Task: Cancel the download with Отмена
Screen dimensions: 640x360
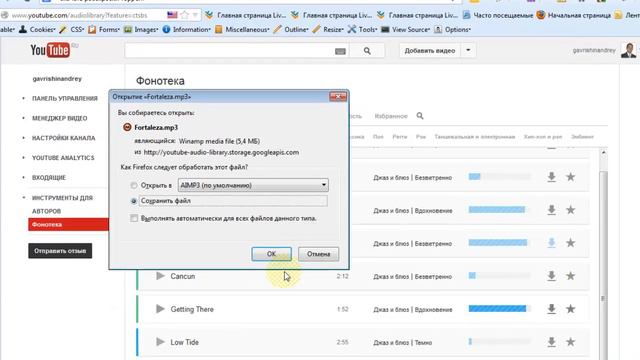Action: pyautogui.click(x=318, y=254)
